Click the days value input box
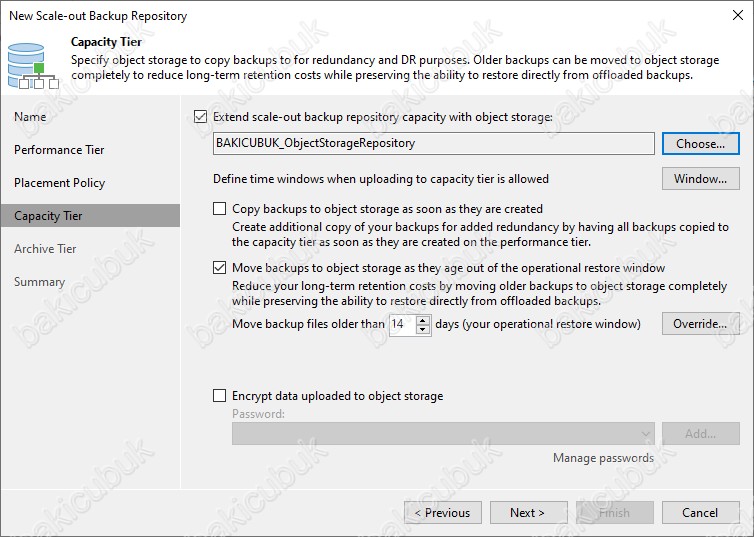 point(402,324)
